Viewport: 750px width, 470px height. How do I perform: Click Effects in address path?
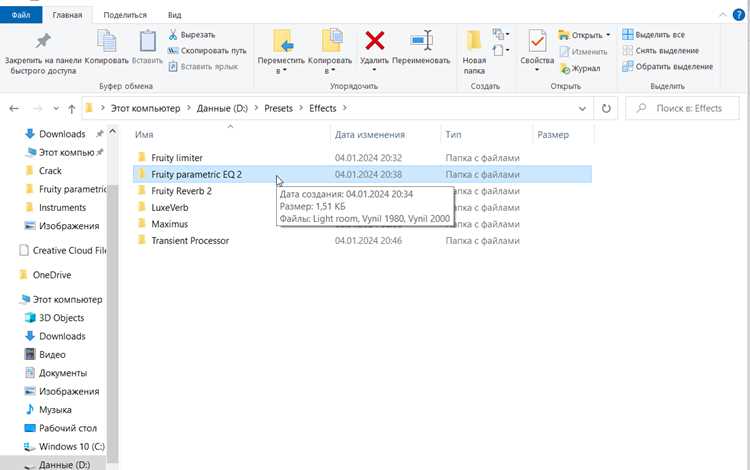tap(322, 109)
